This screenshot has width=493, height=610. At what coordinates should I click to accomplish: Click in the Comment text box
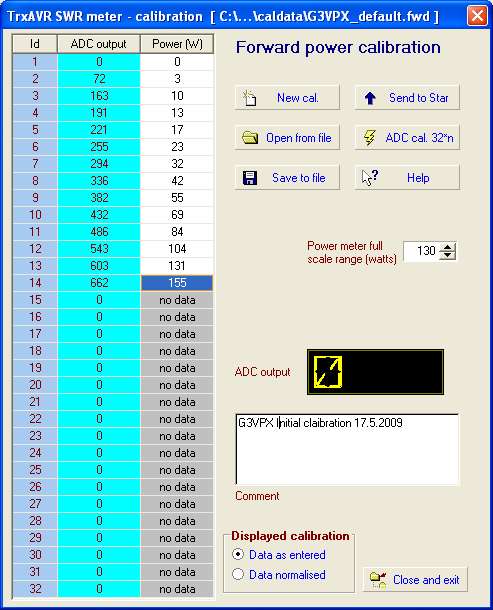[x=347, y=450]
